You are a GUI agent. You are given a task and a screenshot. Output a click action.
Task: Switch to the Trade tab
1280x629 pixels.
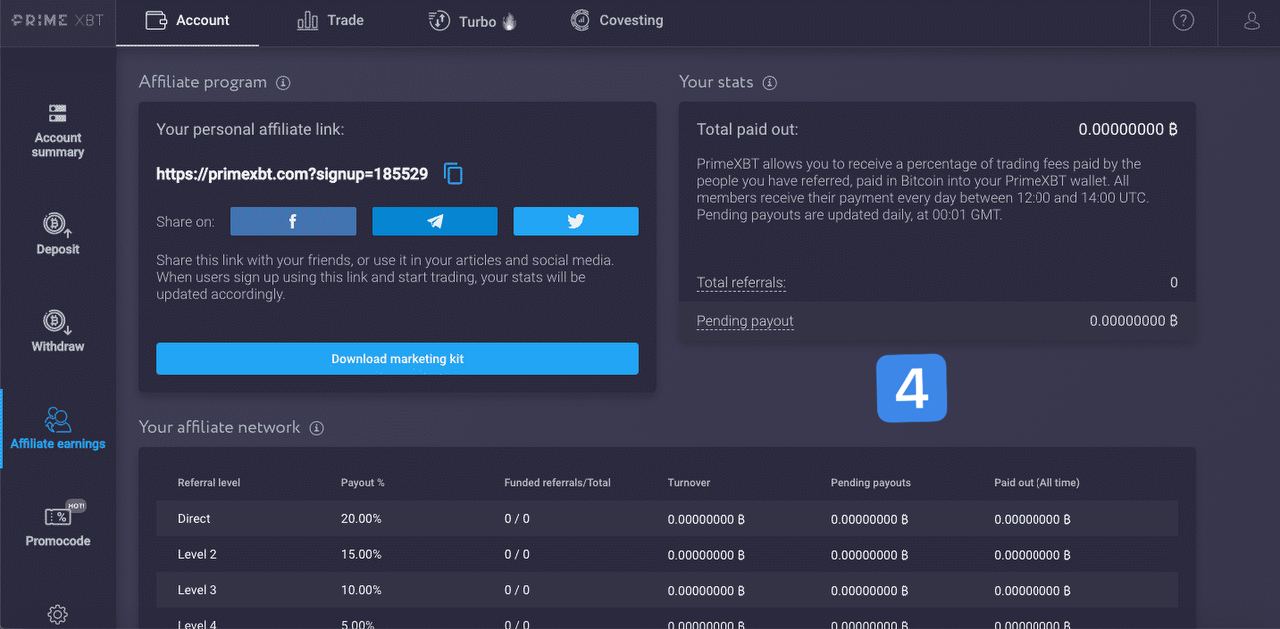tap(330, 20)
